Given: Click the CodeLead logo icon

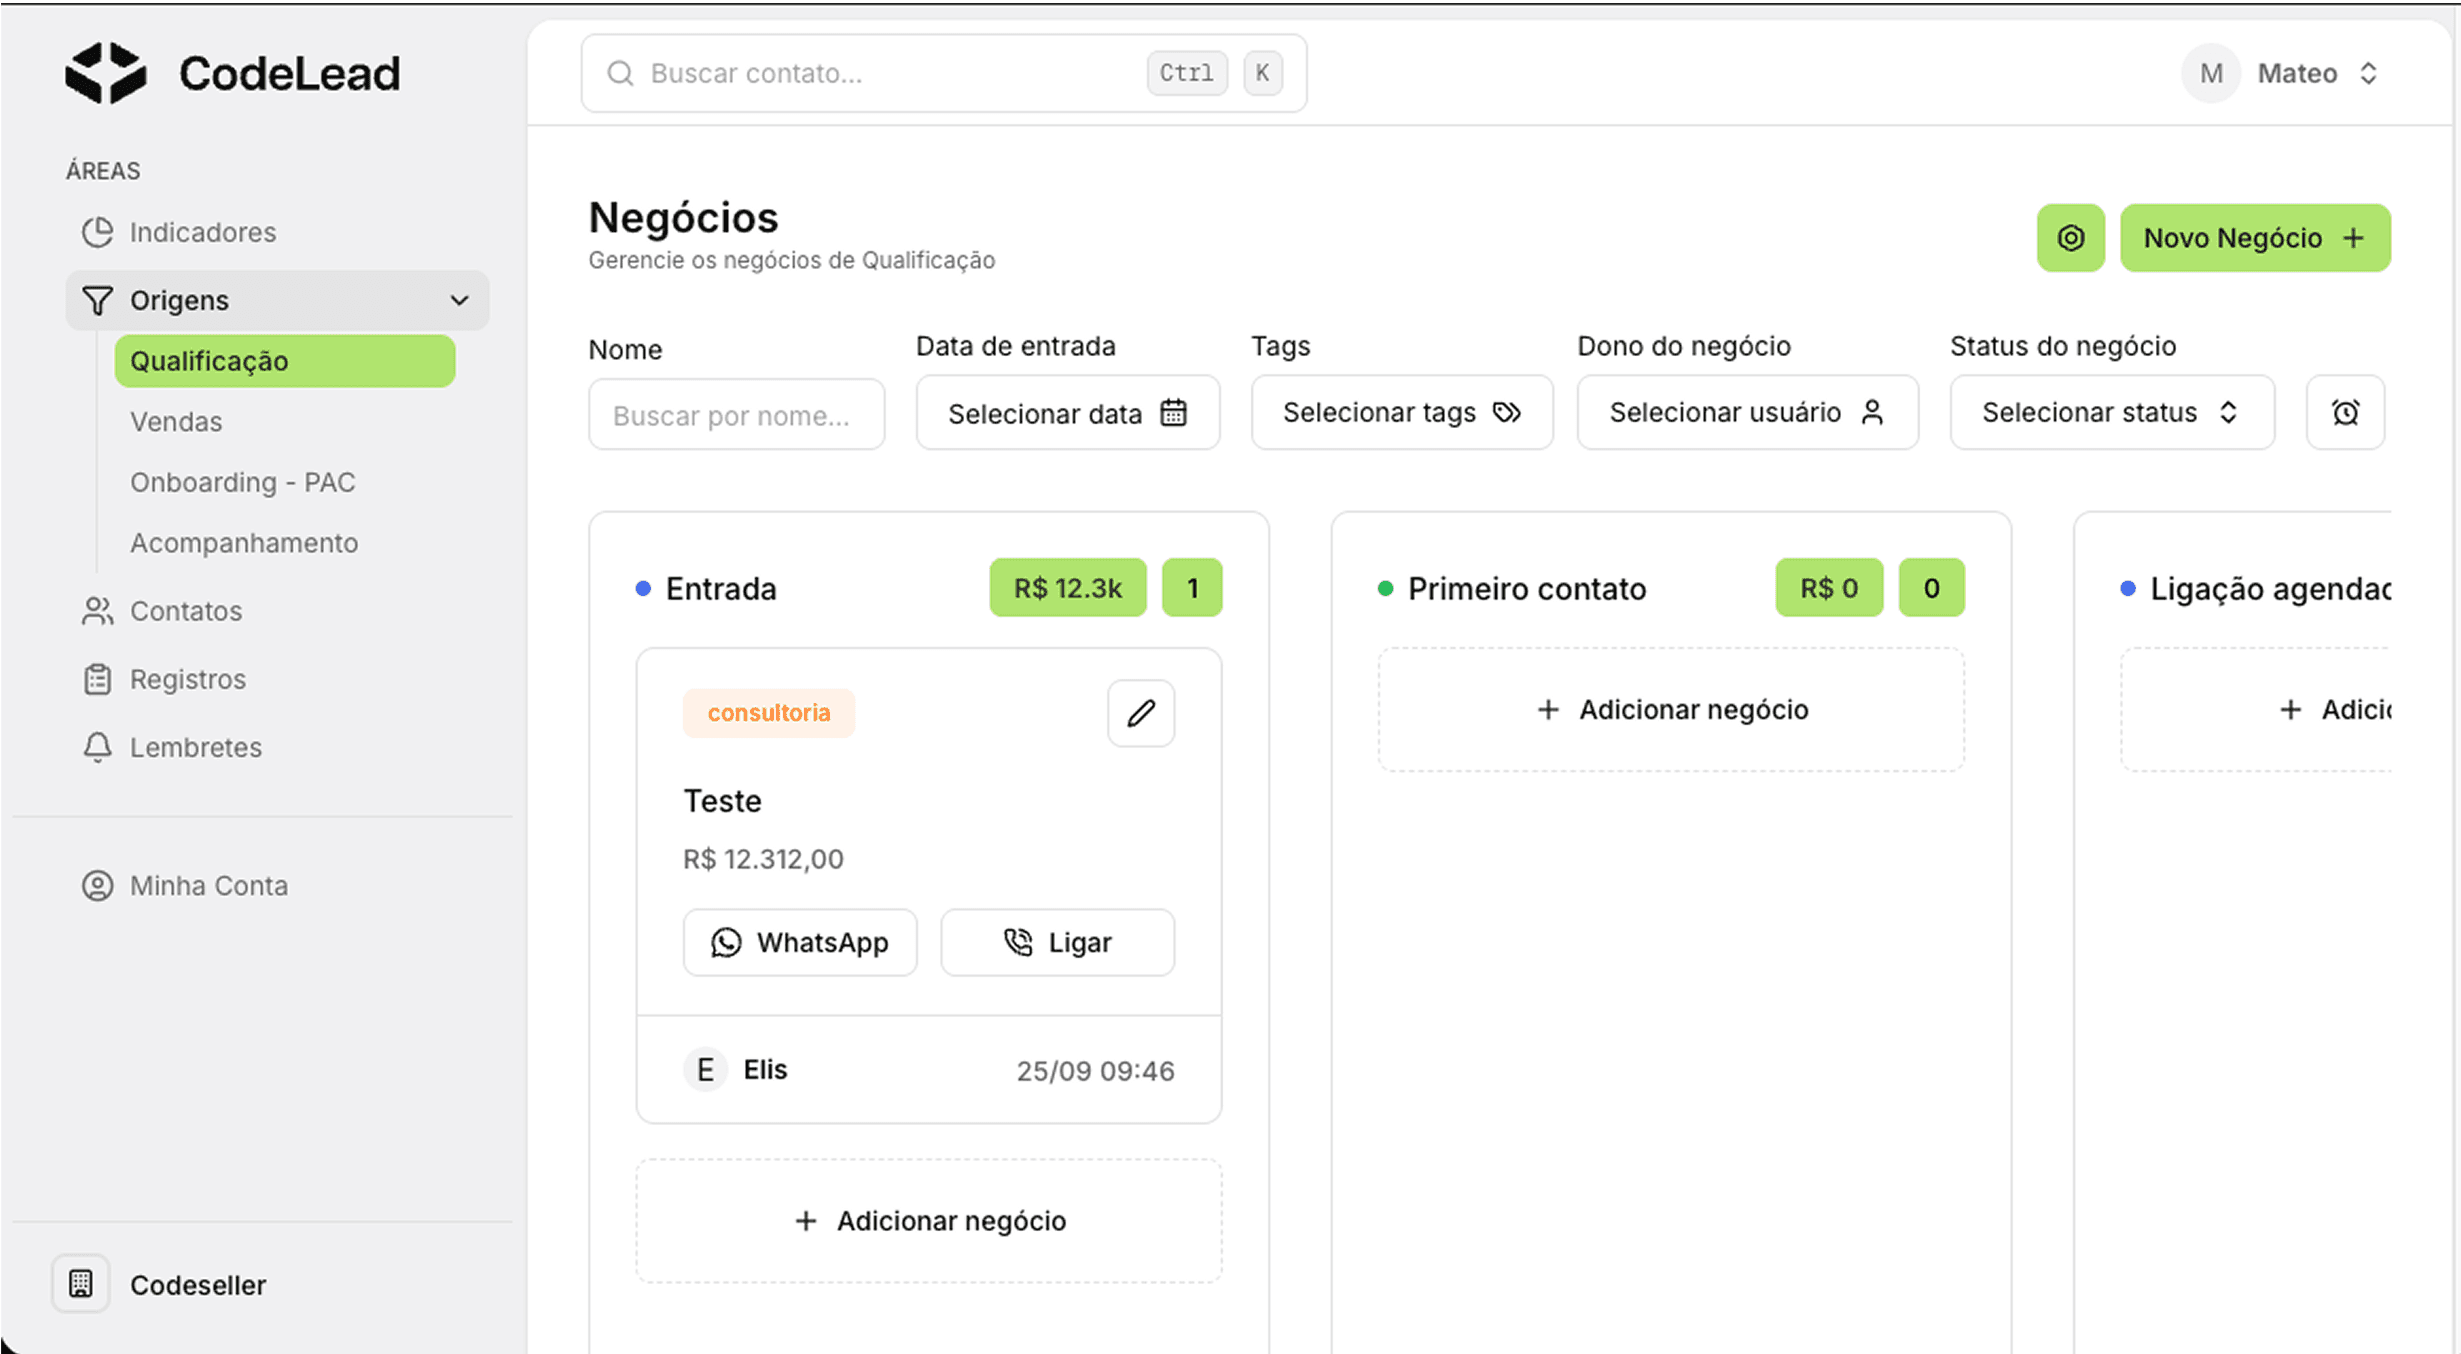Looking at the screenshot, I should (105, 72).
